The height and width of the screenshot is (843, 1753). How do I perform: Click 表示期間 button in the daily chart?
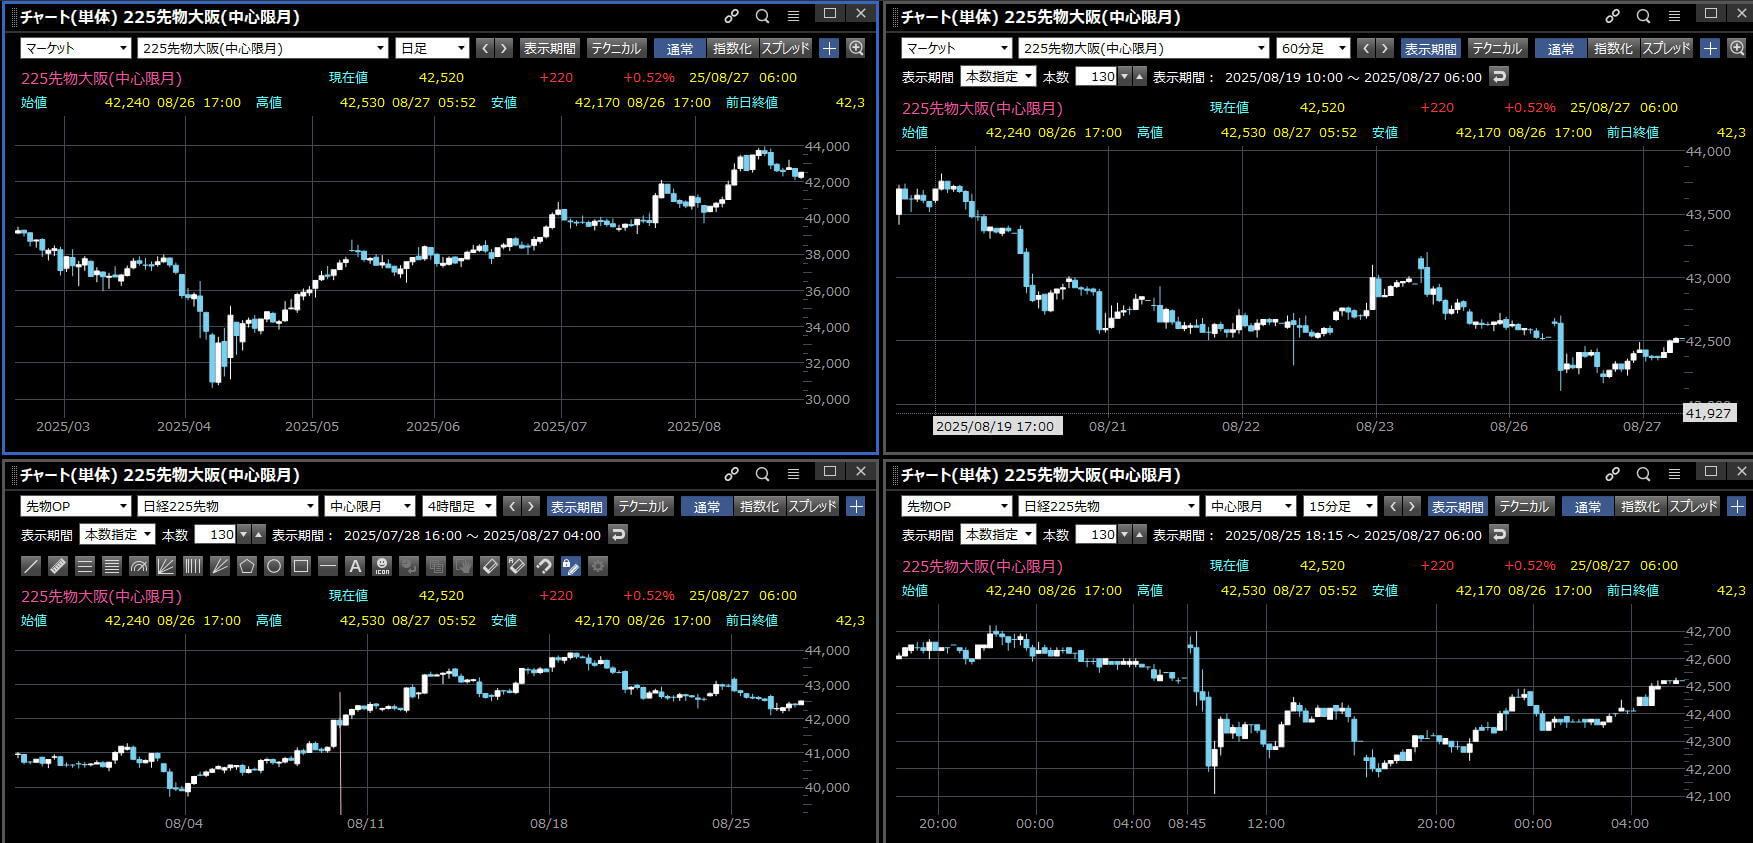[549, 48]
